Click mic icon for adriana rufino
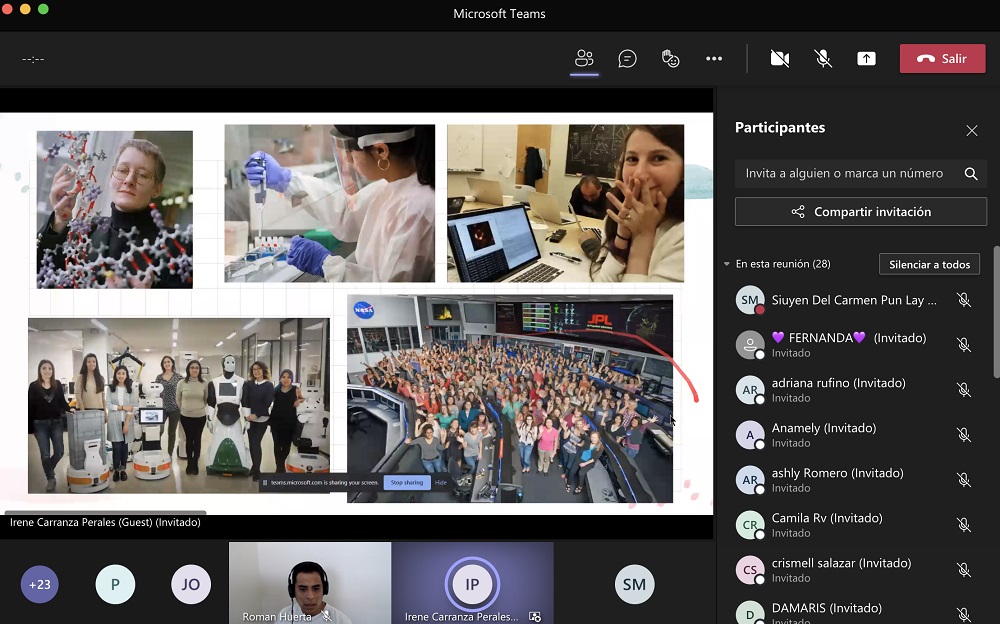This screenshot has height=624, width=1000. (964, 390)
